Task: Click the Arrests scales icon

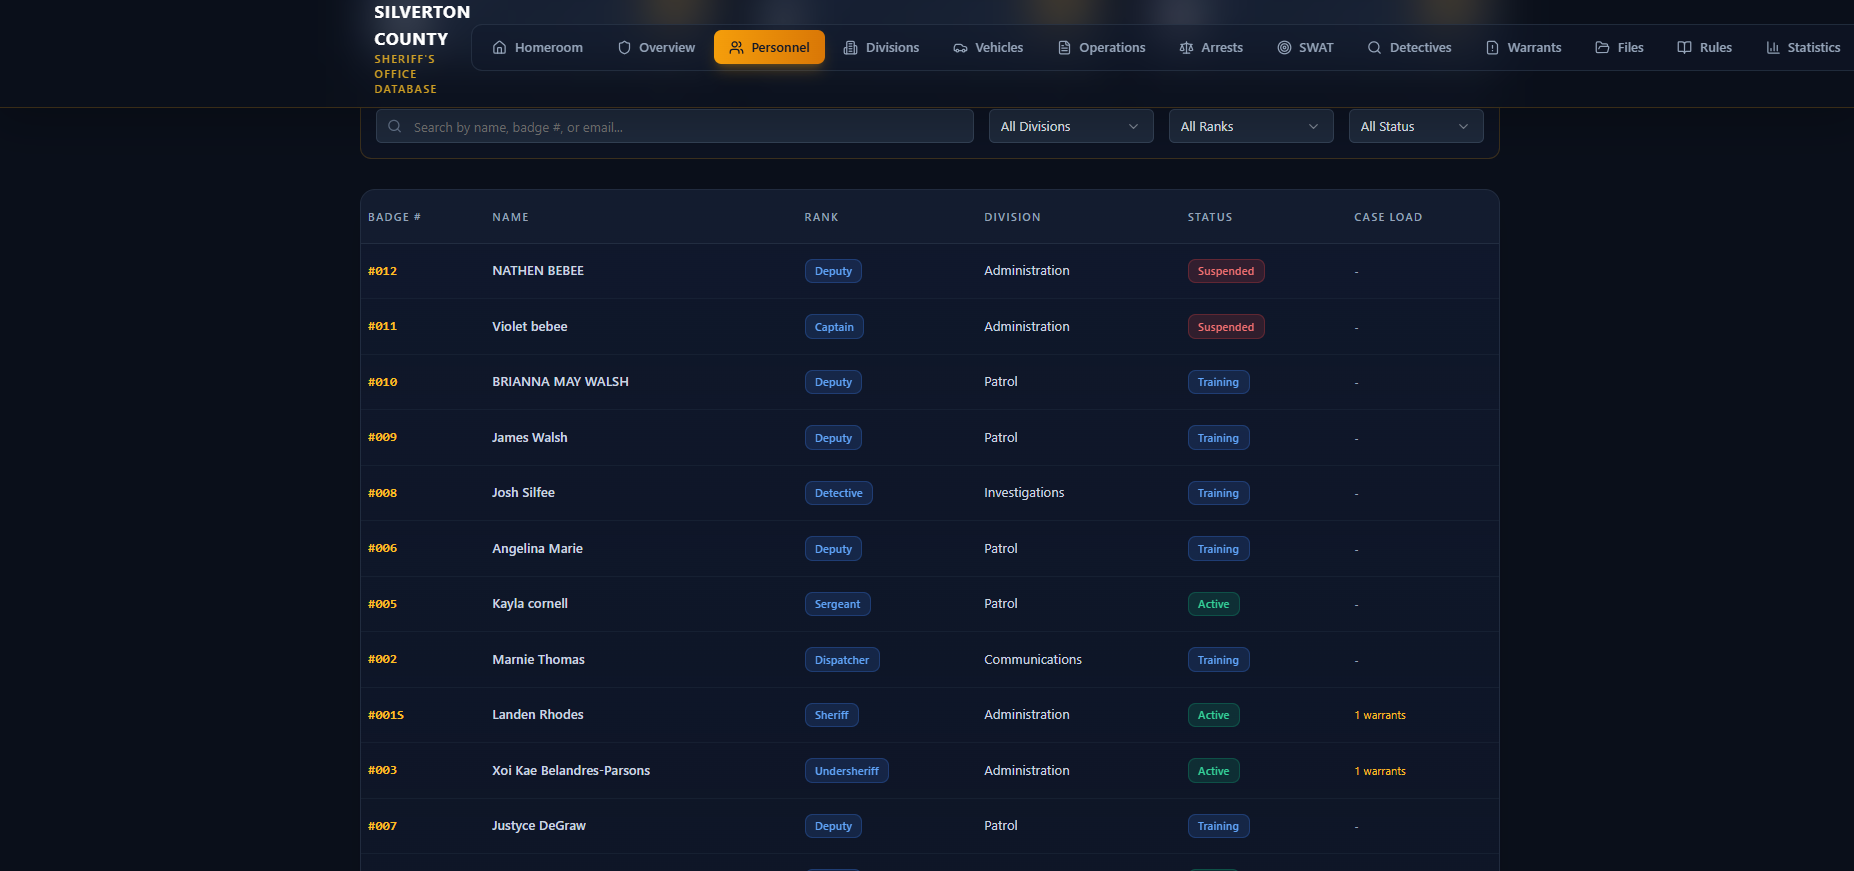Action: coord(1186,47)
